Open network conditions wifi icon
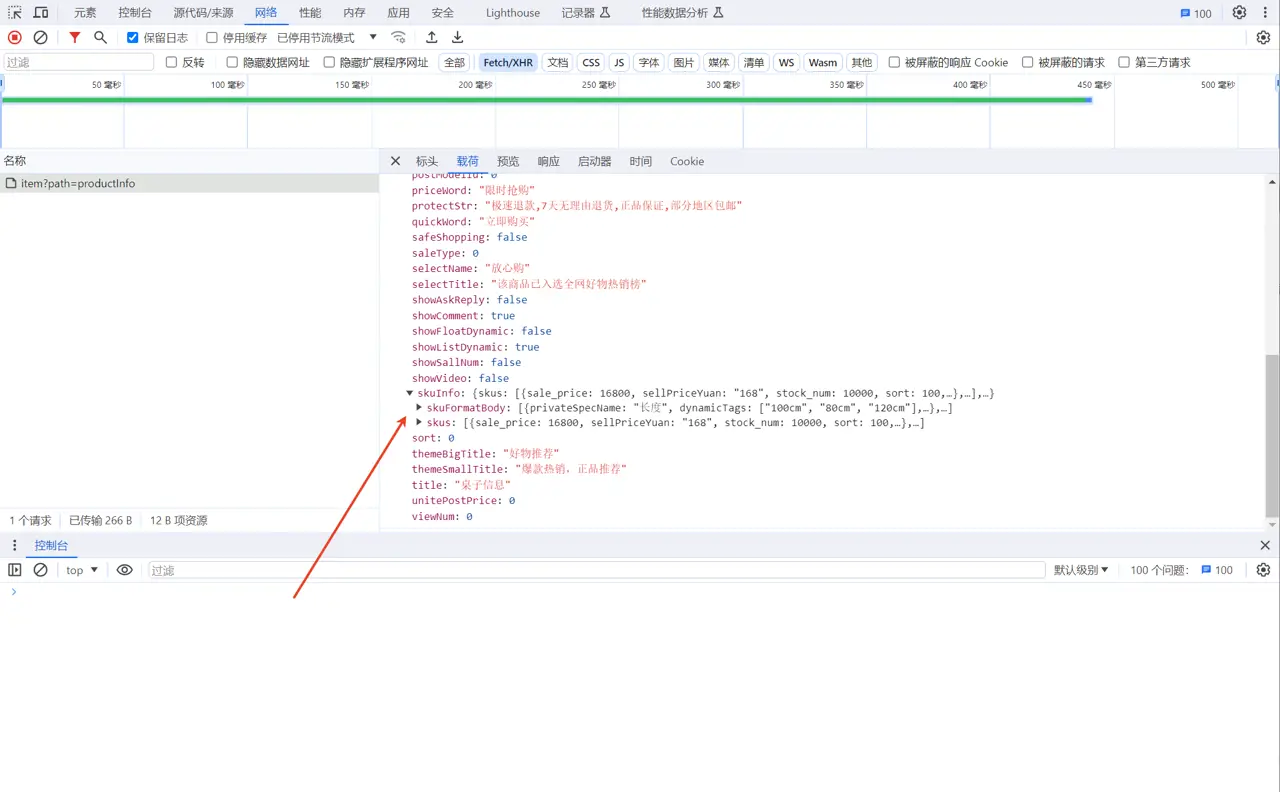 pyautogui.click(x=399, y=37)
